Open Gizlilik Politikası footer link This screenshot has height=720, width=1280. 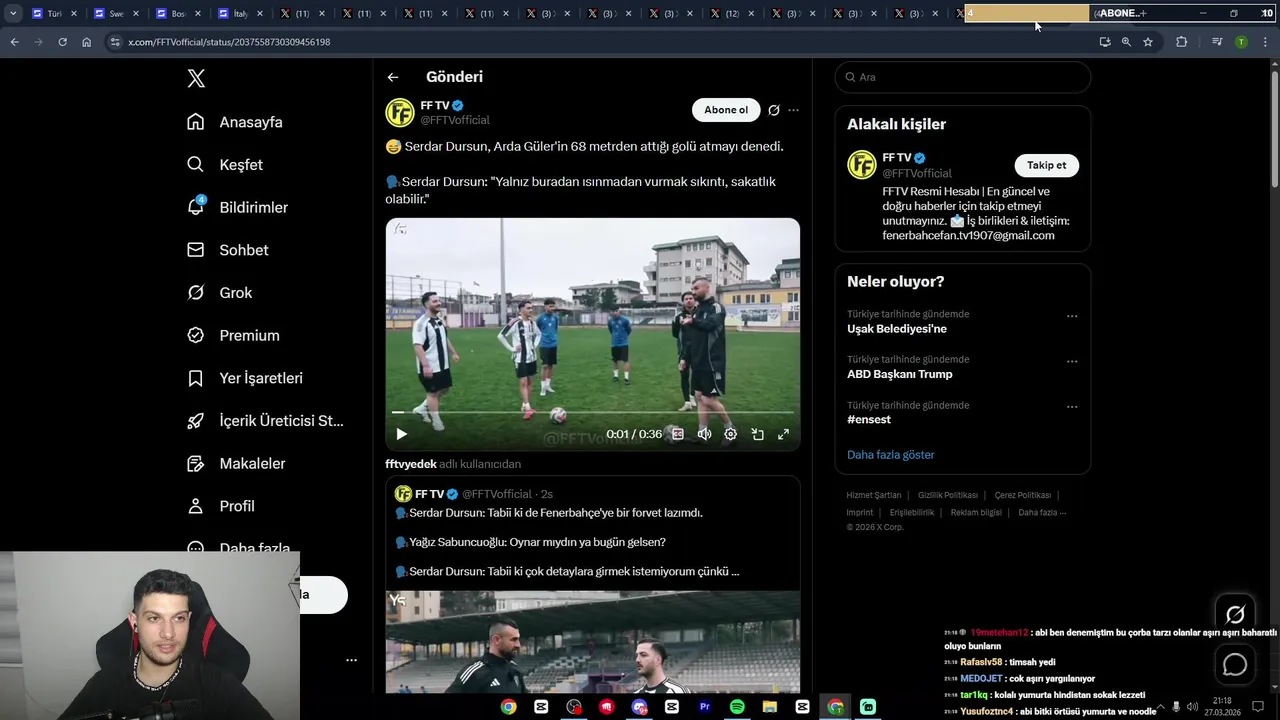(x=948, y=495)
